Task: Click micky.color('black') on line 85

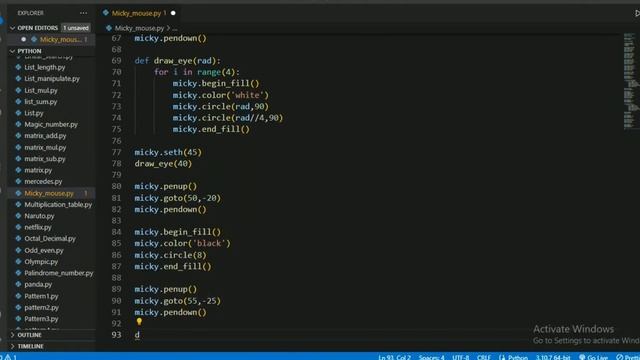Action: pyautogui.click(x=182, y=244)
